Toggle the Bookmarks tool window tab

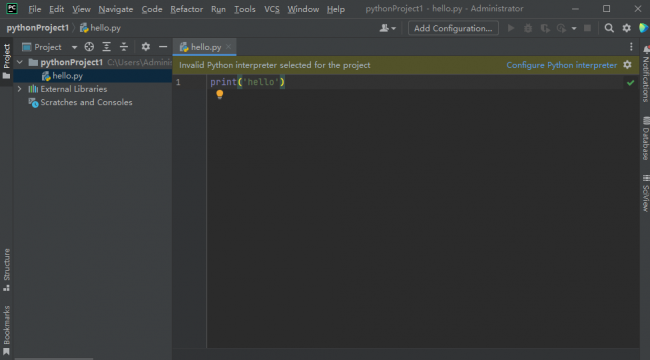click(6, 331)
